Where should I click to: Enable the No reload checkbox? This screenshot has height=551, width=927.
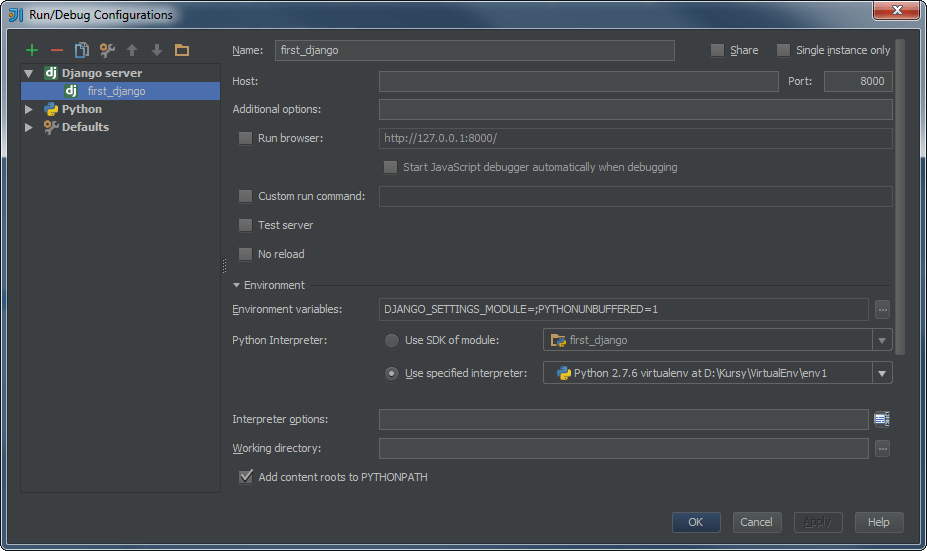[x=245, y=254]
